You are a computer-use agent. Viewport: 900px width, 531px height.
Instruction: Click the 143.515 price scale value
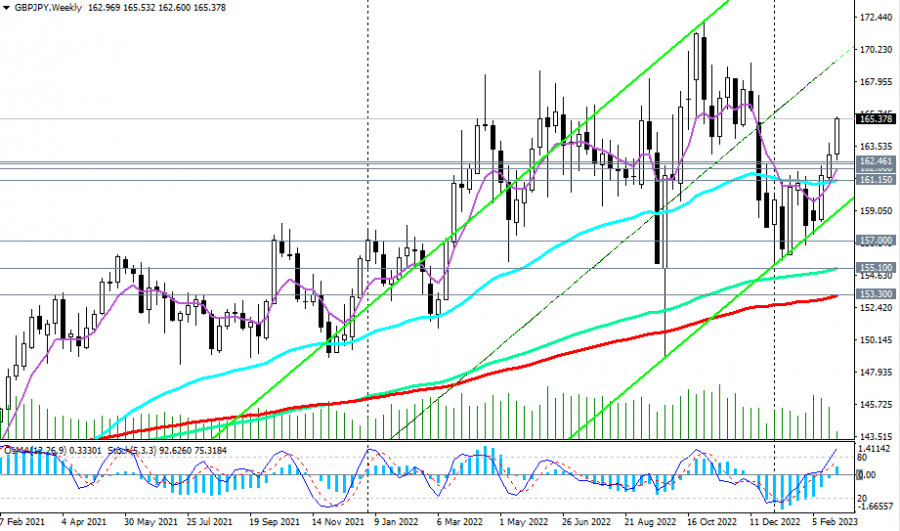point(876,436)
